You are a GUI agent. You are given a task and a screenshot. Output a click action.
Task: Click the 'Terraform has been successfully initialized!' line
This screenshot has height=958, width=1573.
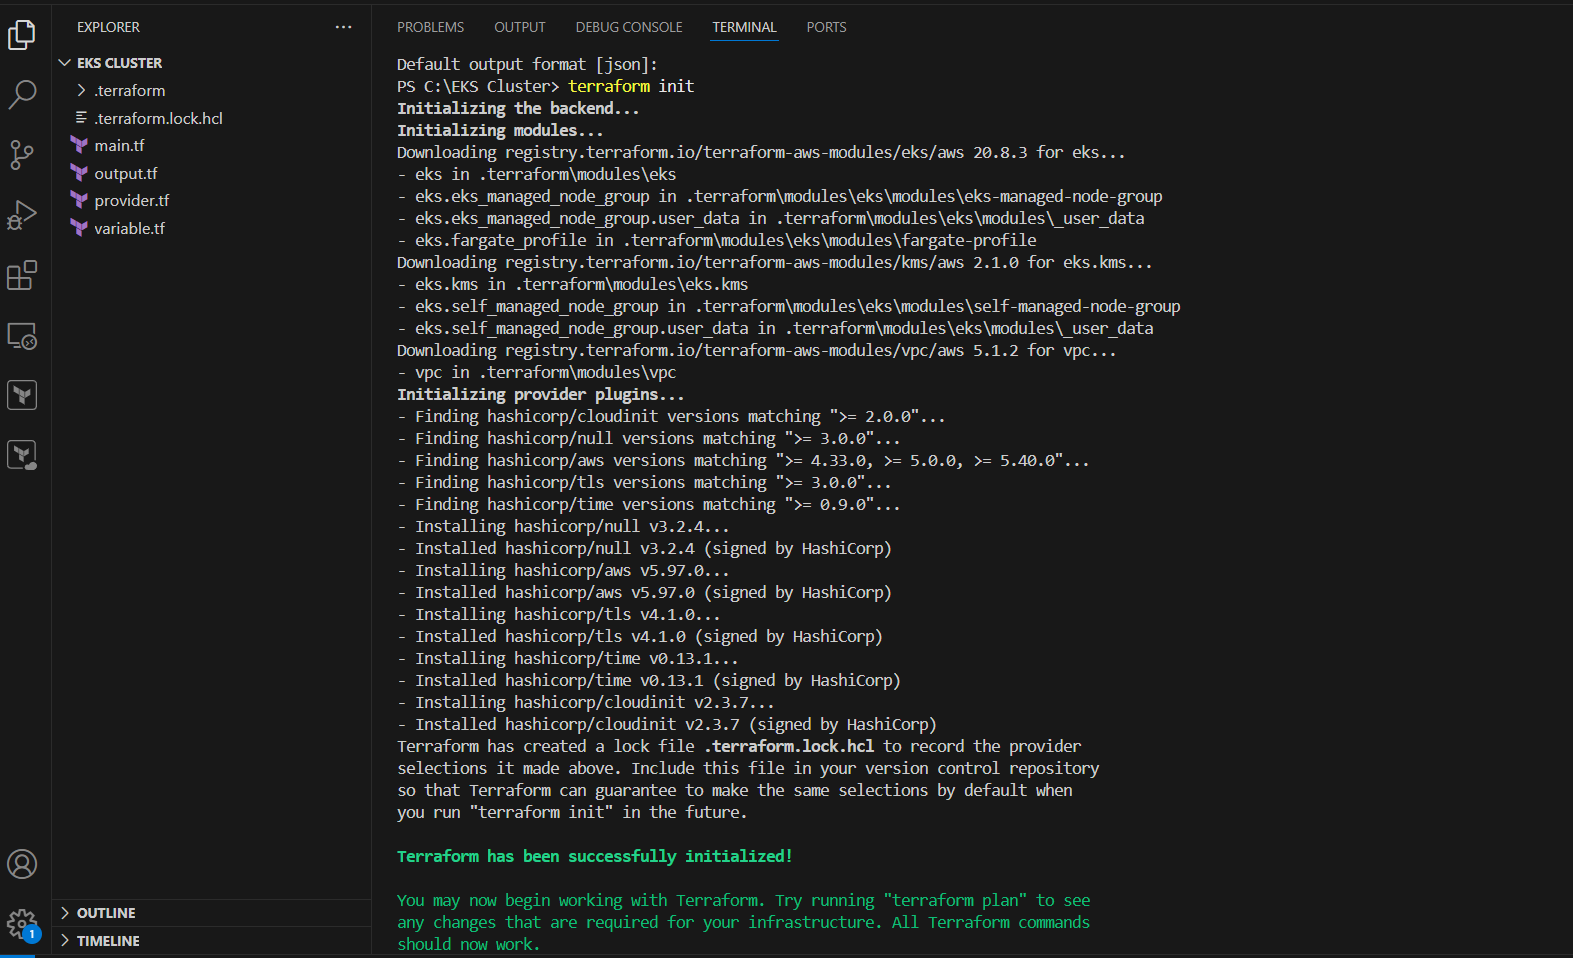595,856
